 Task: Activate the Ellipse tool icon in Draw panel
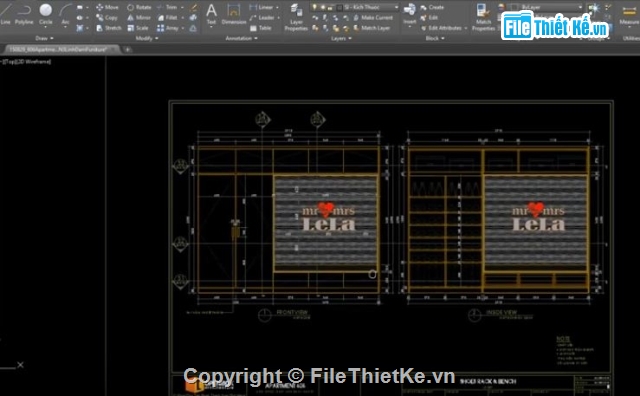pos(80,18)
